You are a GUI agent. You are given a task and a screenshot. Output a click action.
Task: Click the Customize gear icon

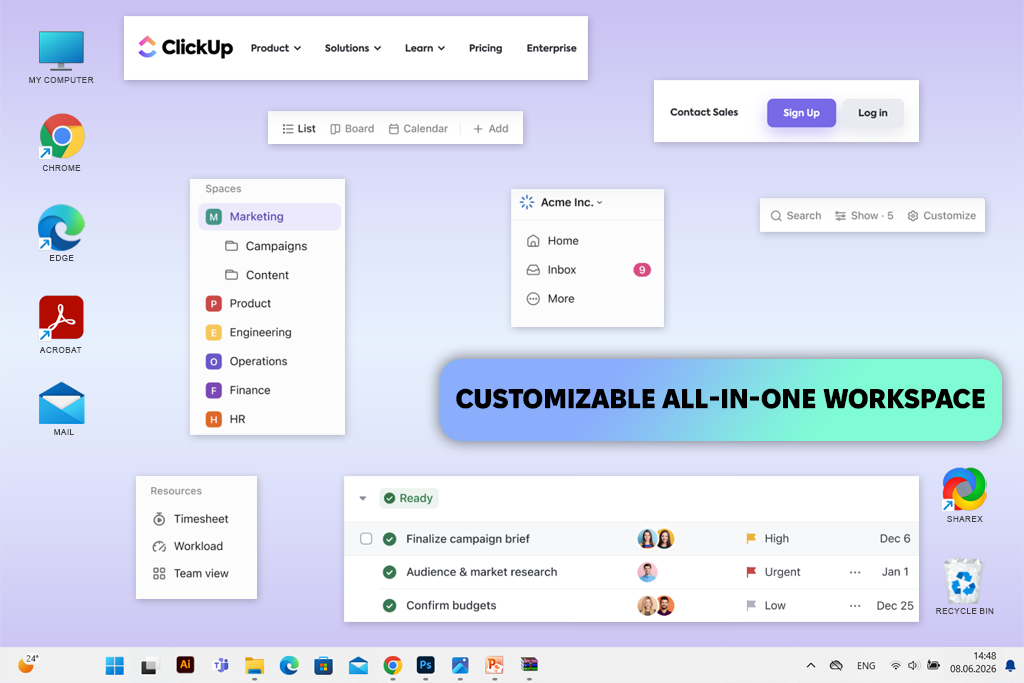pos(913,216)
